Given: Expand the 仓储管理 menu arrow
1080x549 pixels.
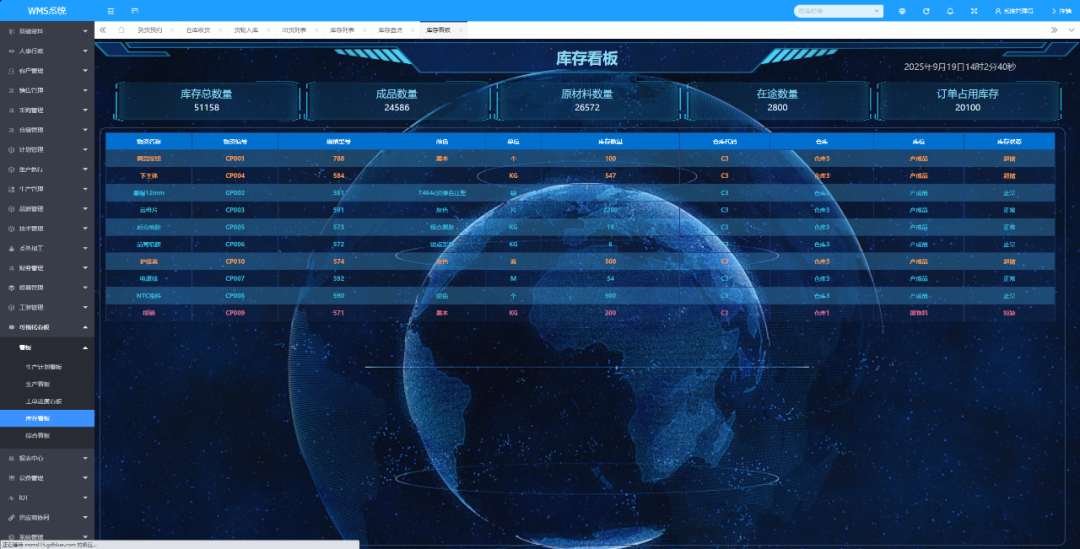Looking at the screenshot, I should point(85,130).
